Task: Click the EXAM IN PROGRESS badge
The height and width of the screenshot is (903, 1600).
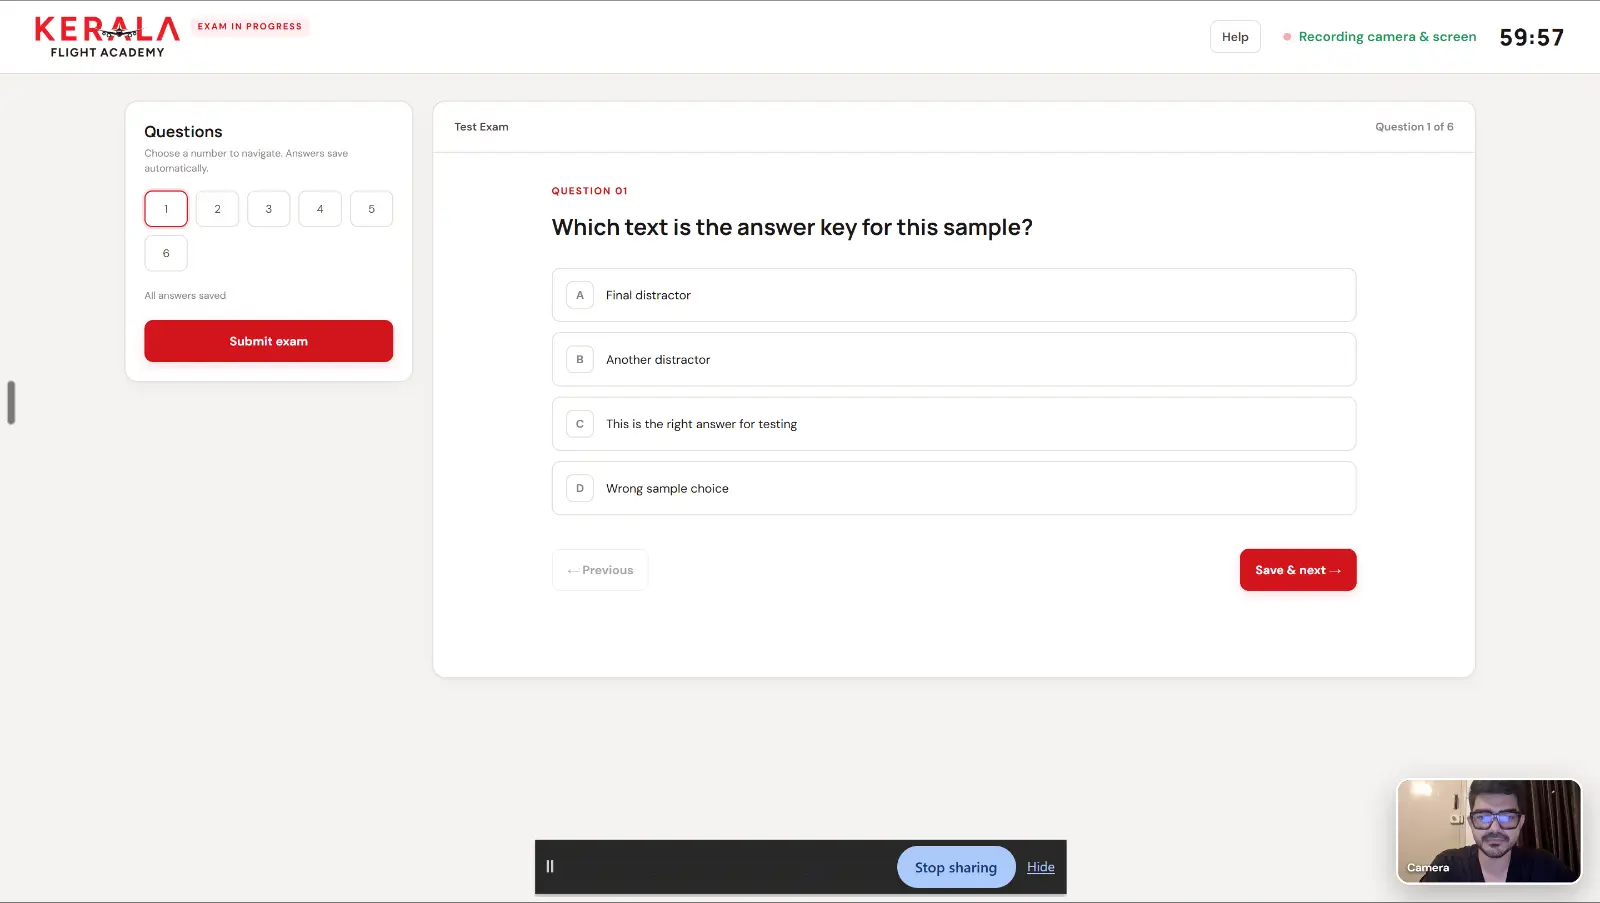Action: point(250,27)
